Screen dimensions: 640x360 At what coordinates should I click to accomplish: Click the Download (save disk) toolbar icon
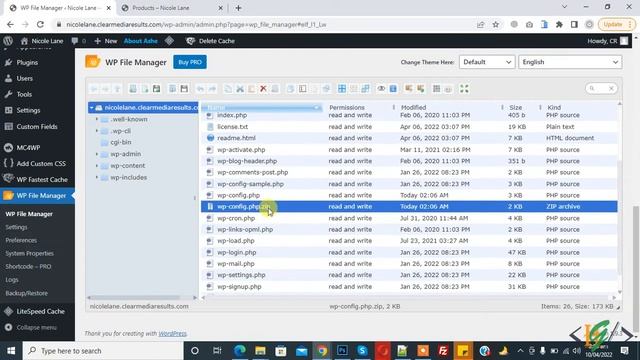coord(184,89)
